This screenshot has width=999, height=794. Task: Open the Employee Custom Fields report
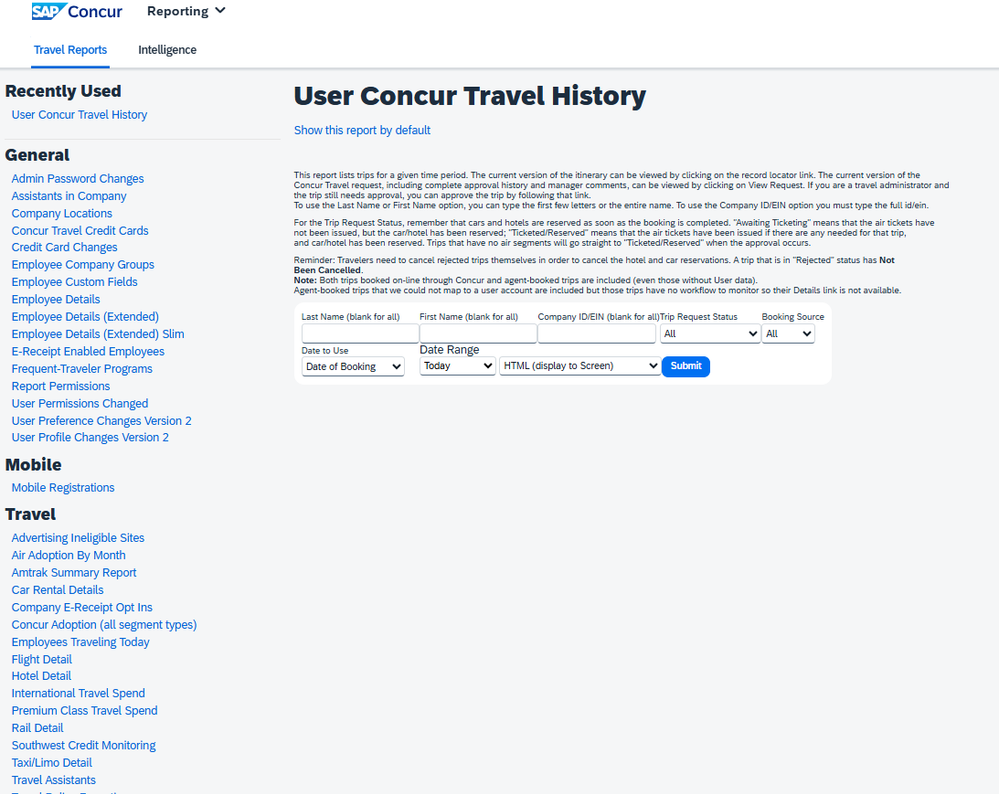(x=75, y=282)
